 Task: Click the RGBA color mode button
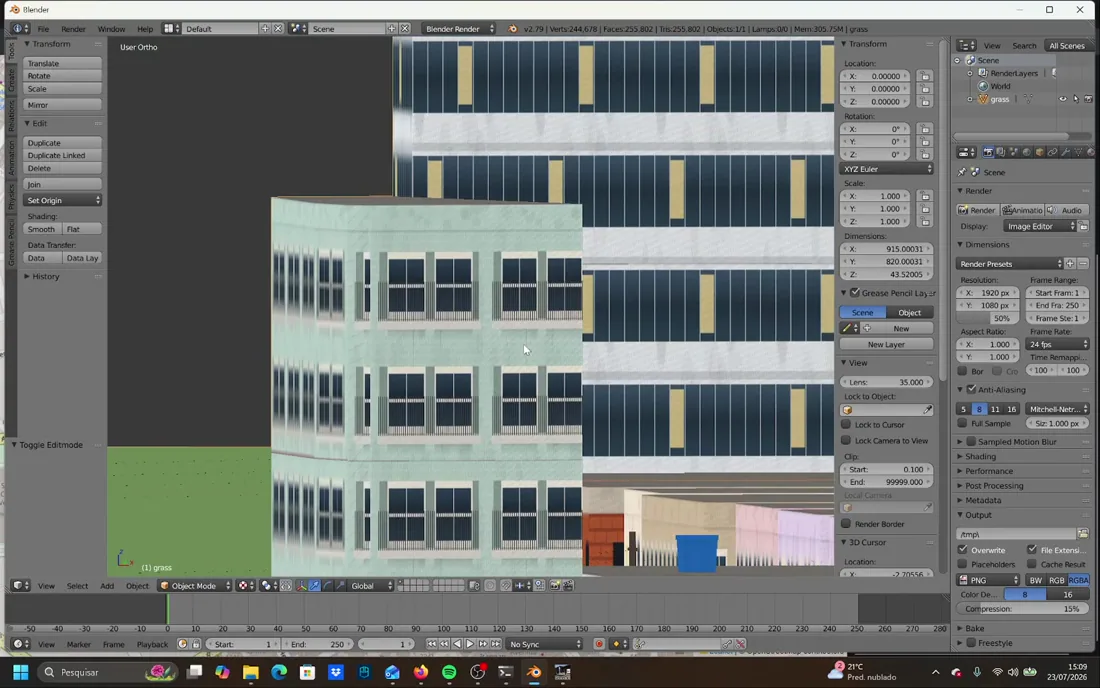pyautogui.click(x=1078, y=580)
